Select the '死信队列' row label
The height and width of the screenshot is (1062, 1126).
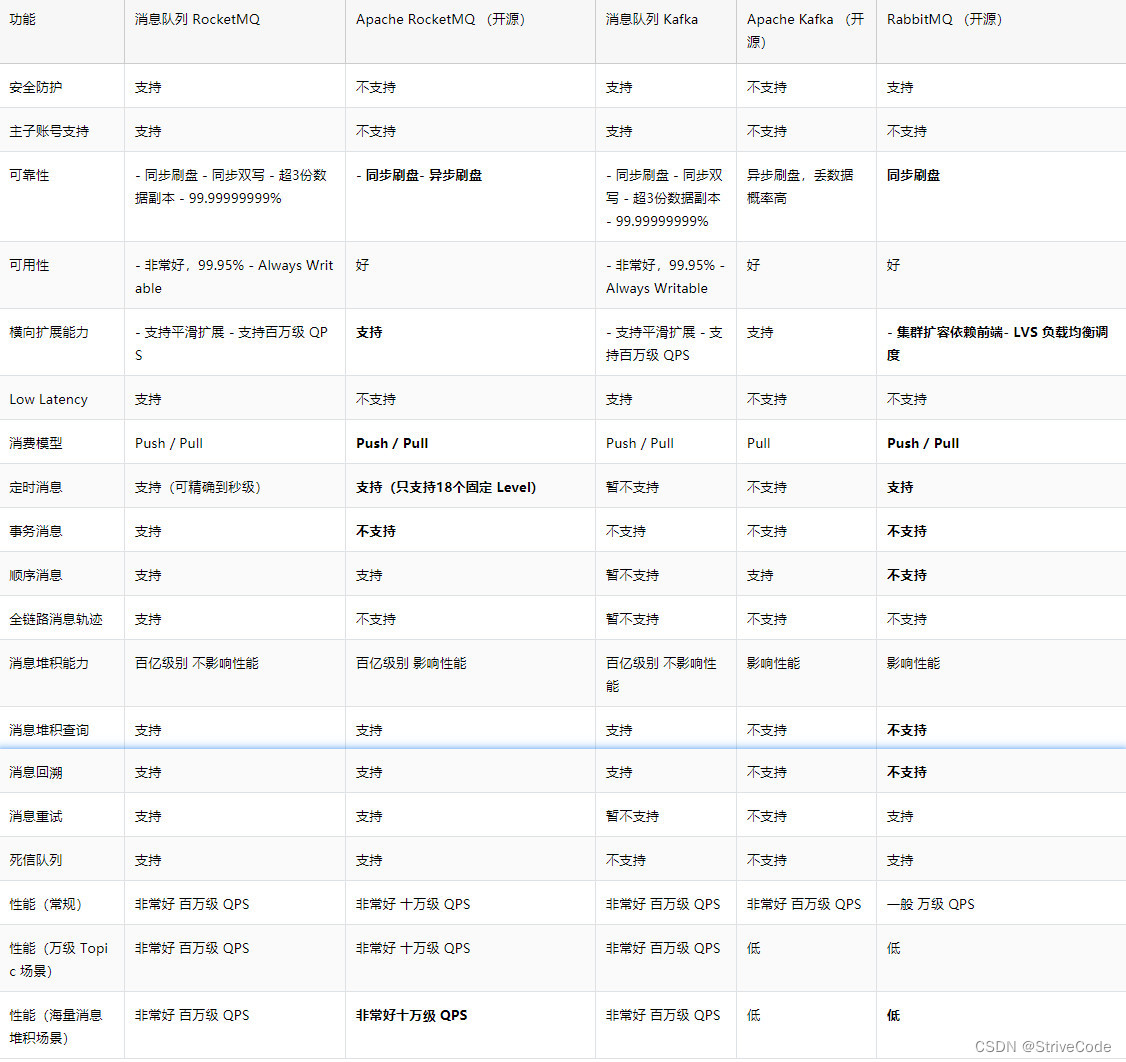click(36, 860)
